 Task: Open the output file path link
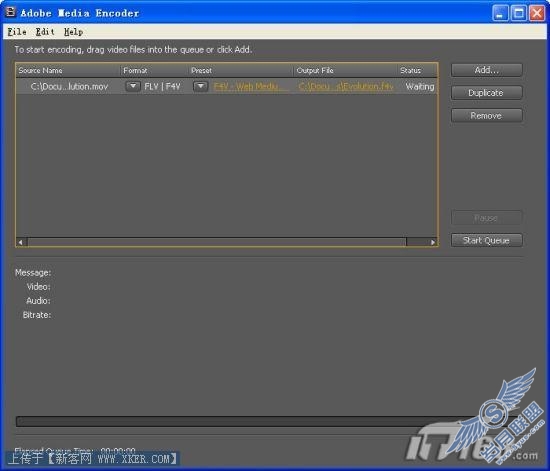(346, 86)
